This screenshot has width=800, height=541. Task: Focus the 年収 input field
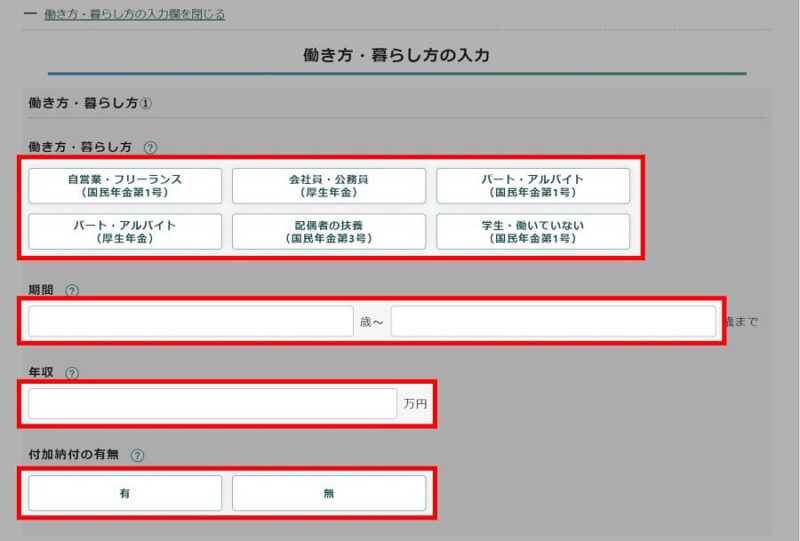point(213,404)
